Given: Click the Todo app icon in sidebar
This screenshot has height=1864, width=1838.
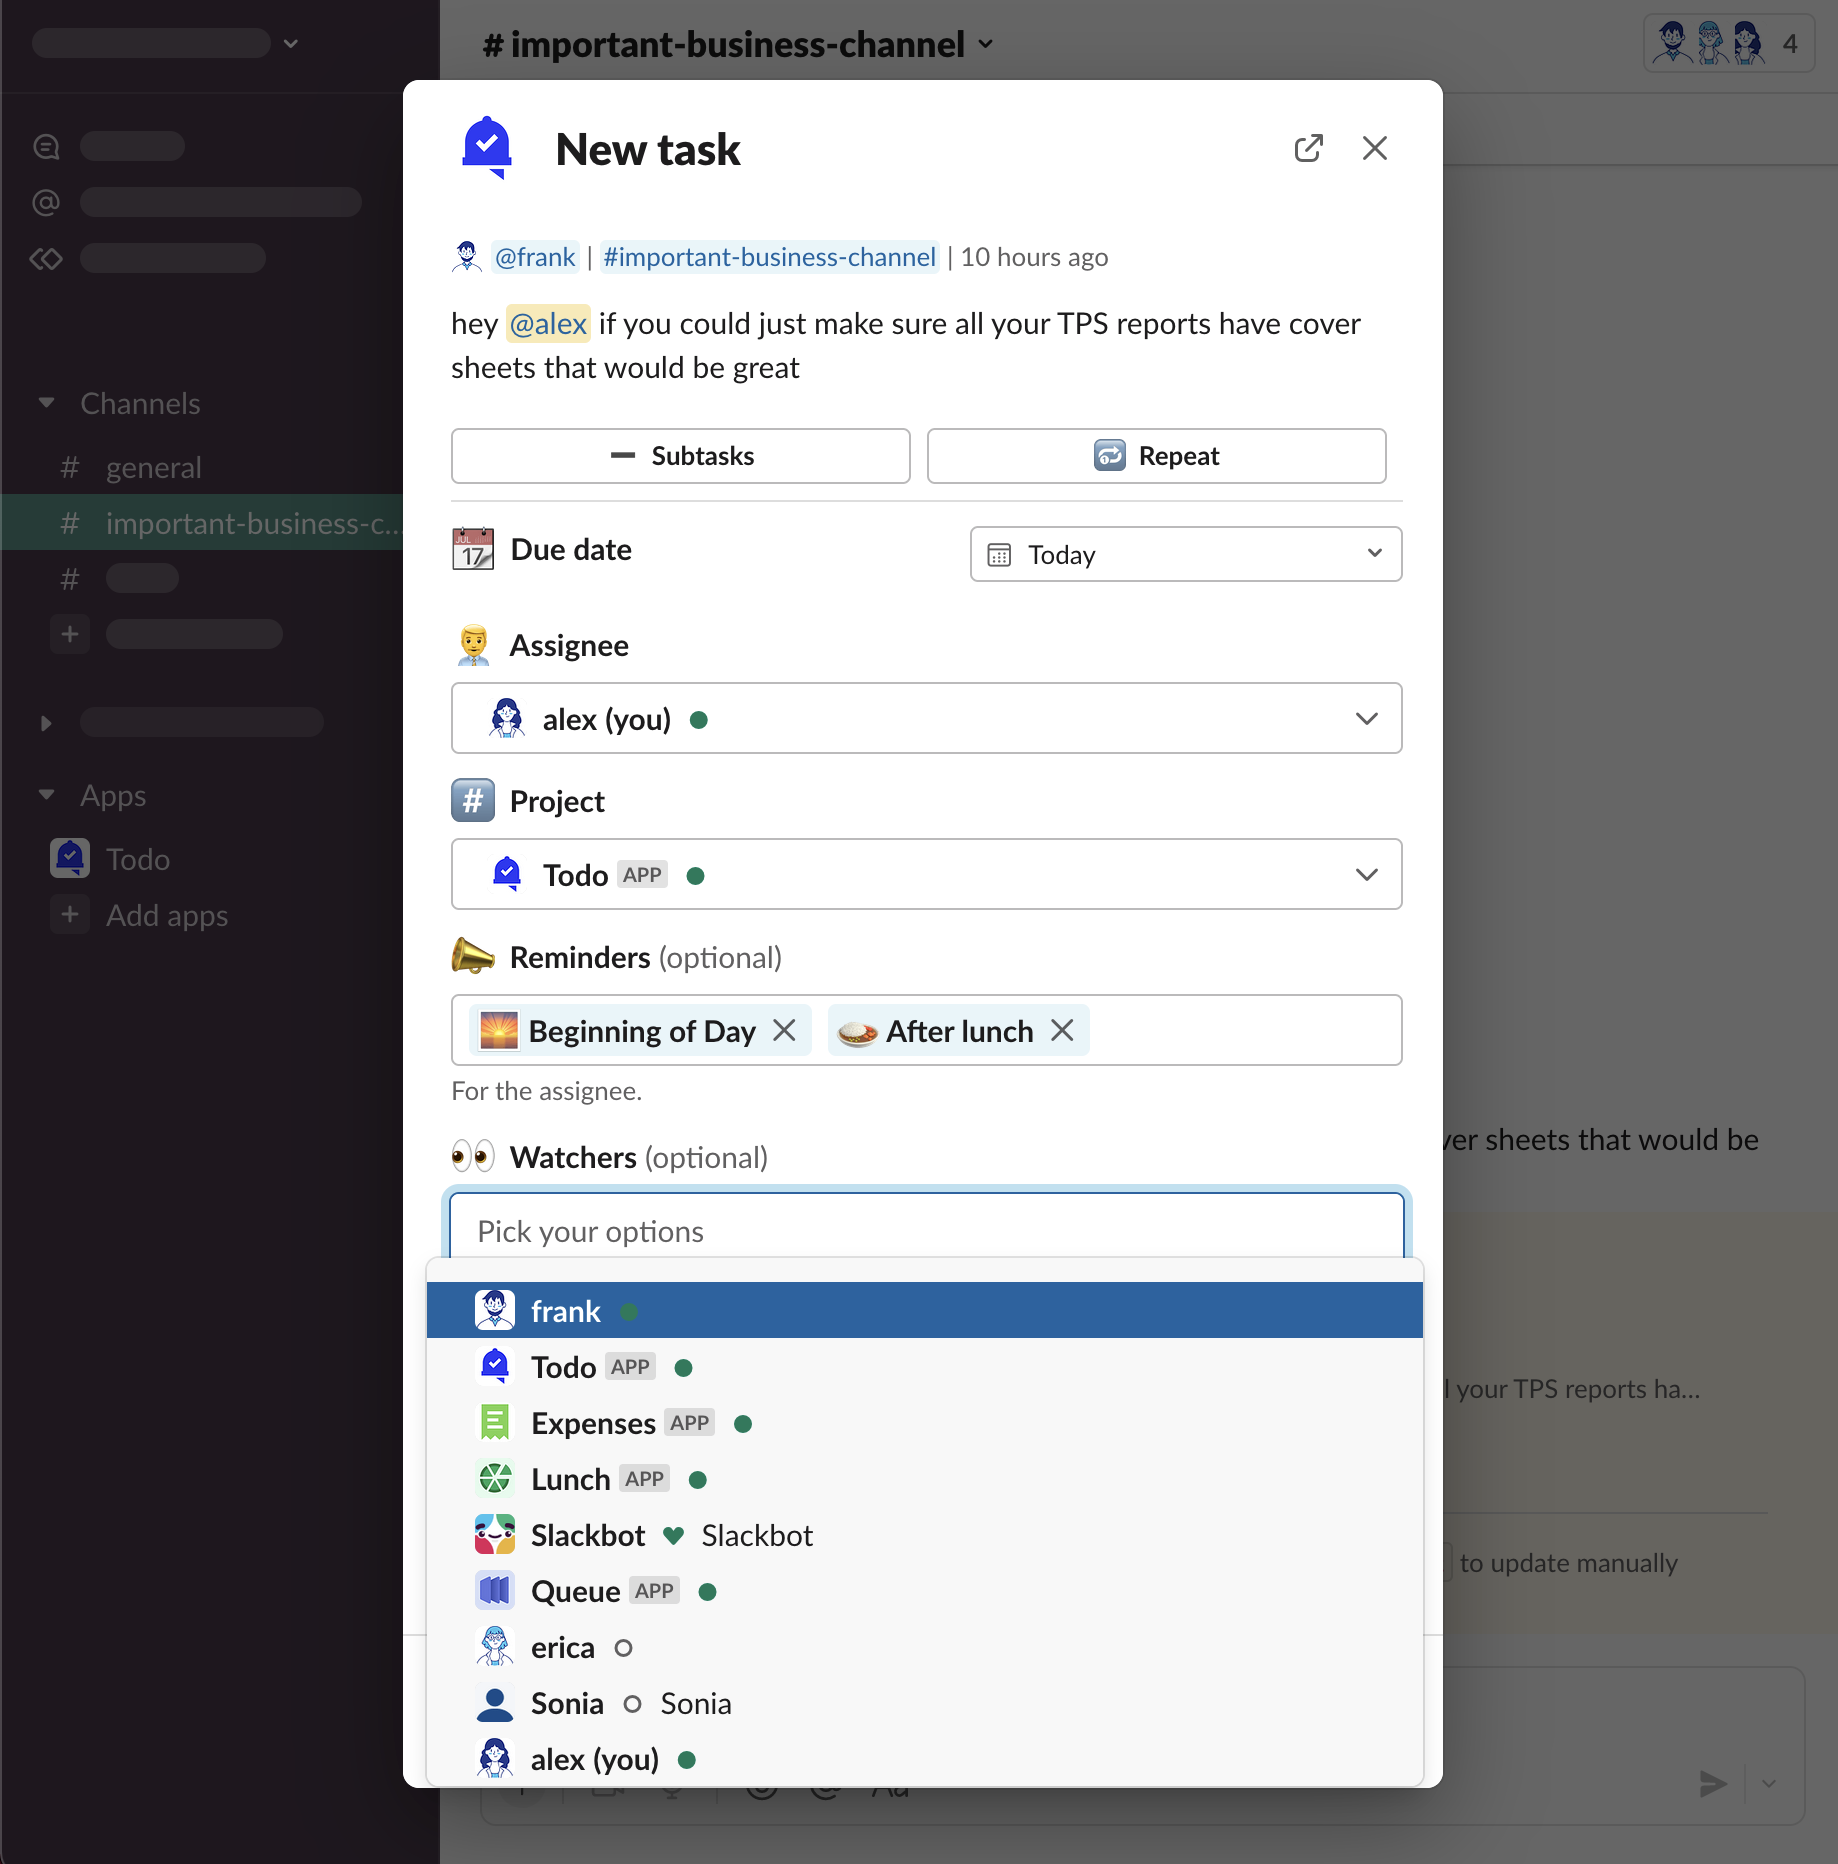Looking at the screenshot, I should [x=70, y=859].
